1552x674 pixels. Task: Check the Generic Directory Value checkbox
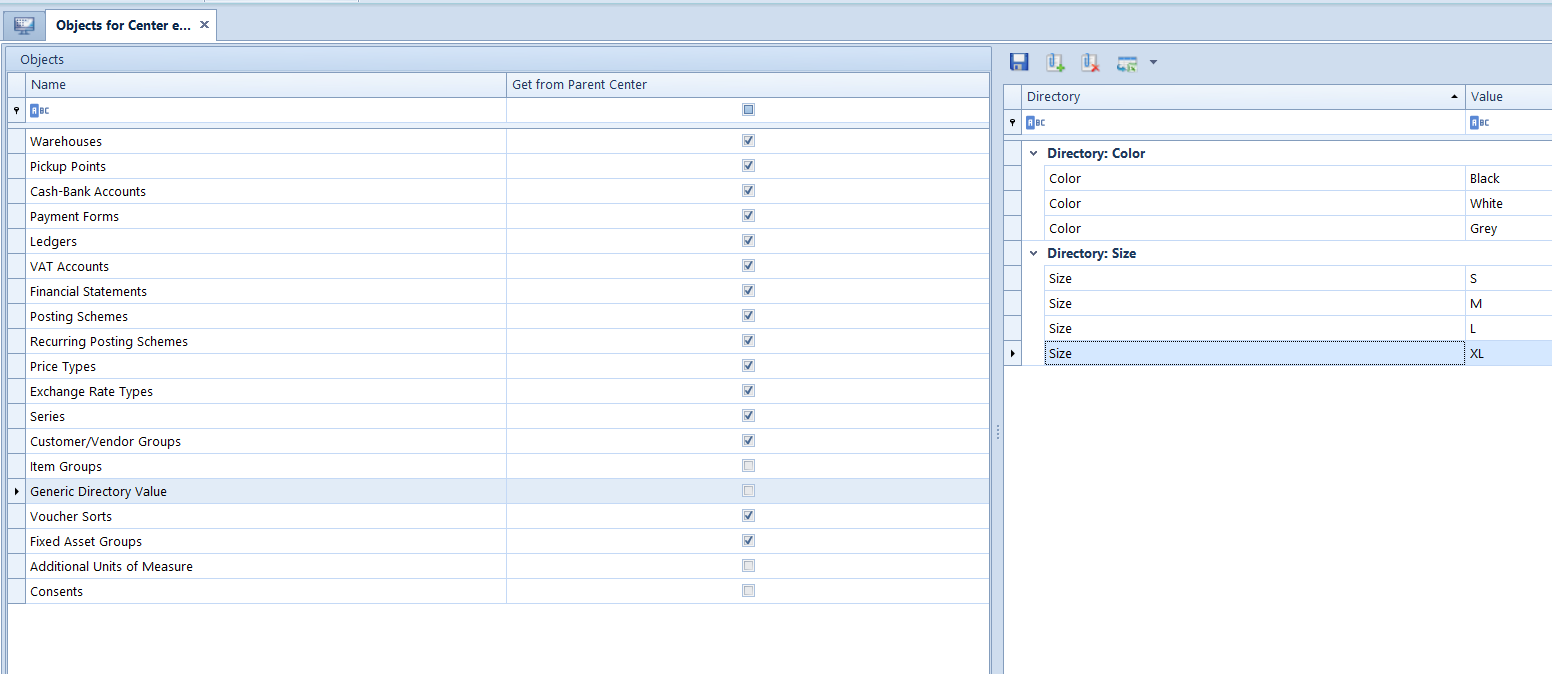[x=748, y=491]
